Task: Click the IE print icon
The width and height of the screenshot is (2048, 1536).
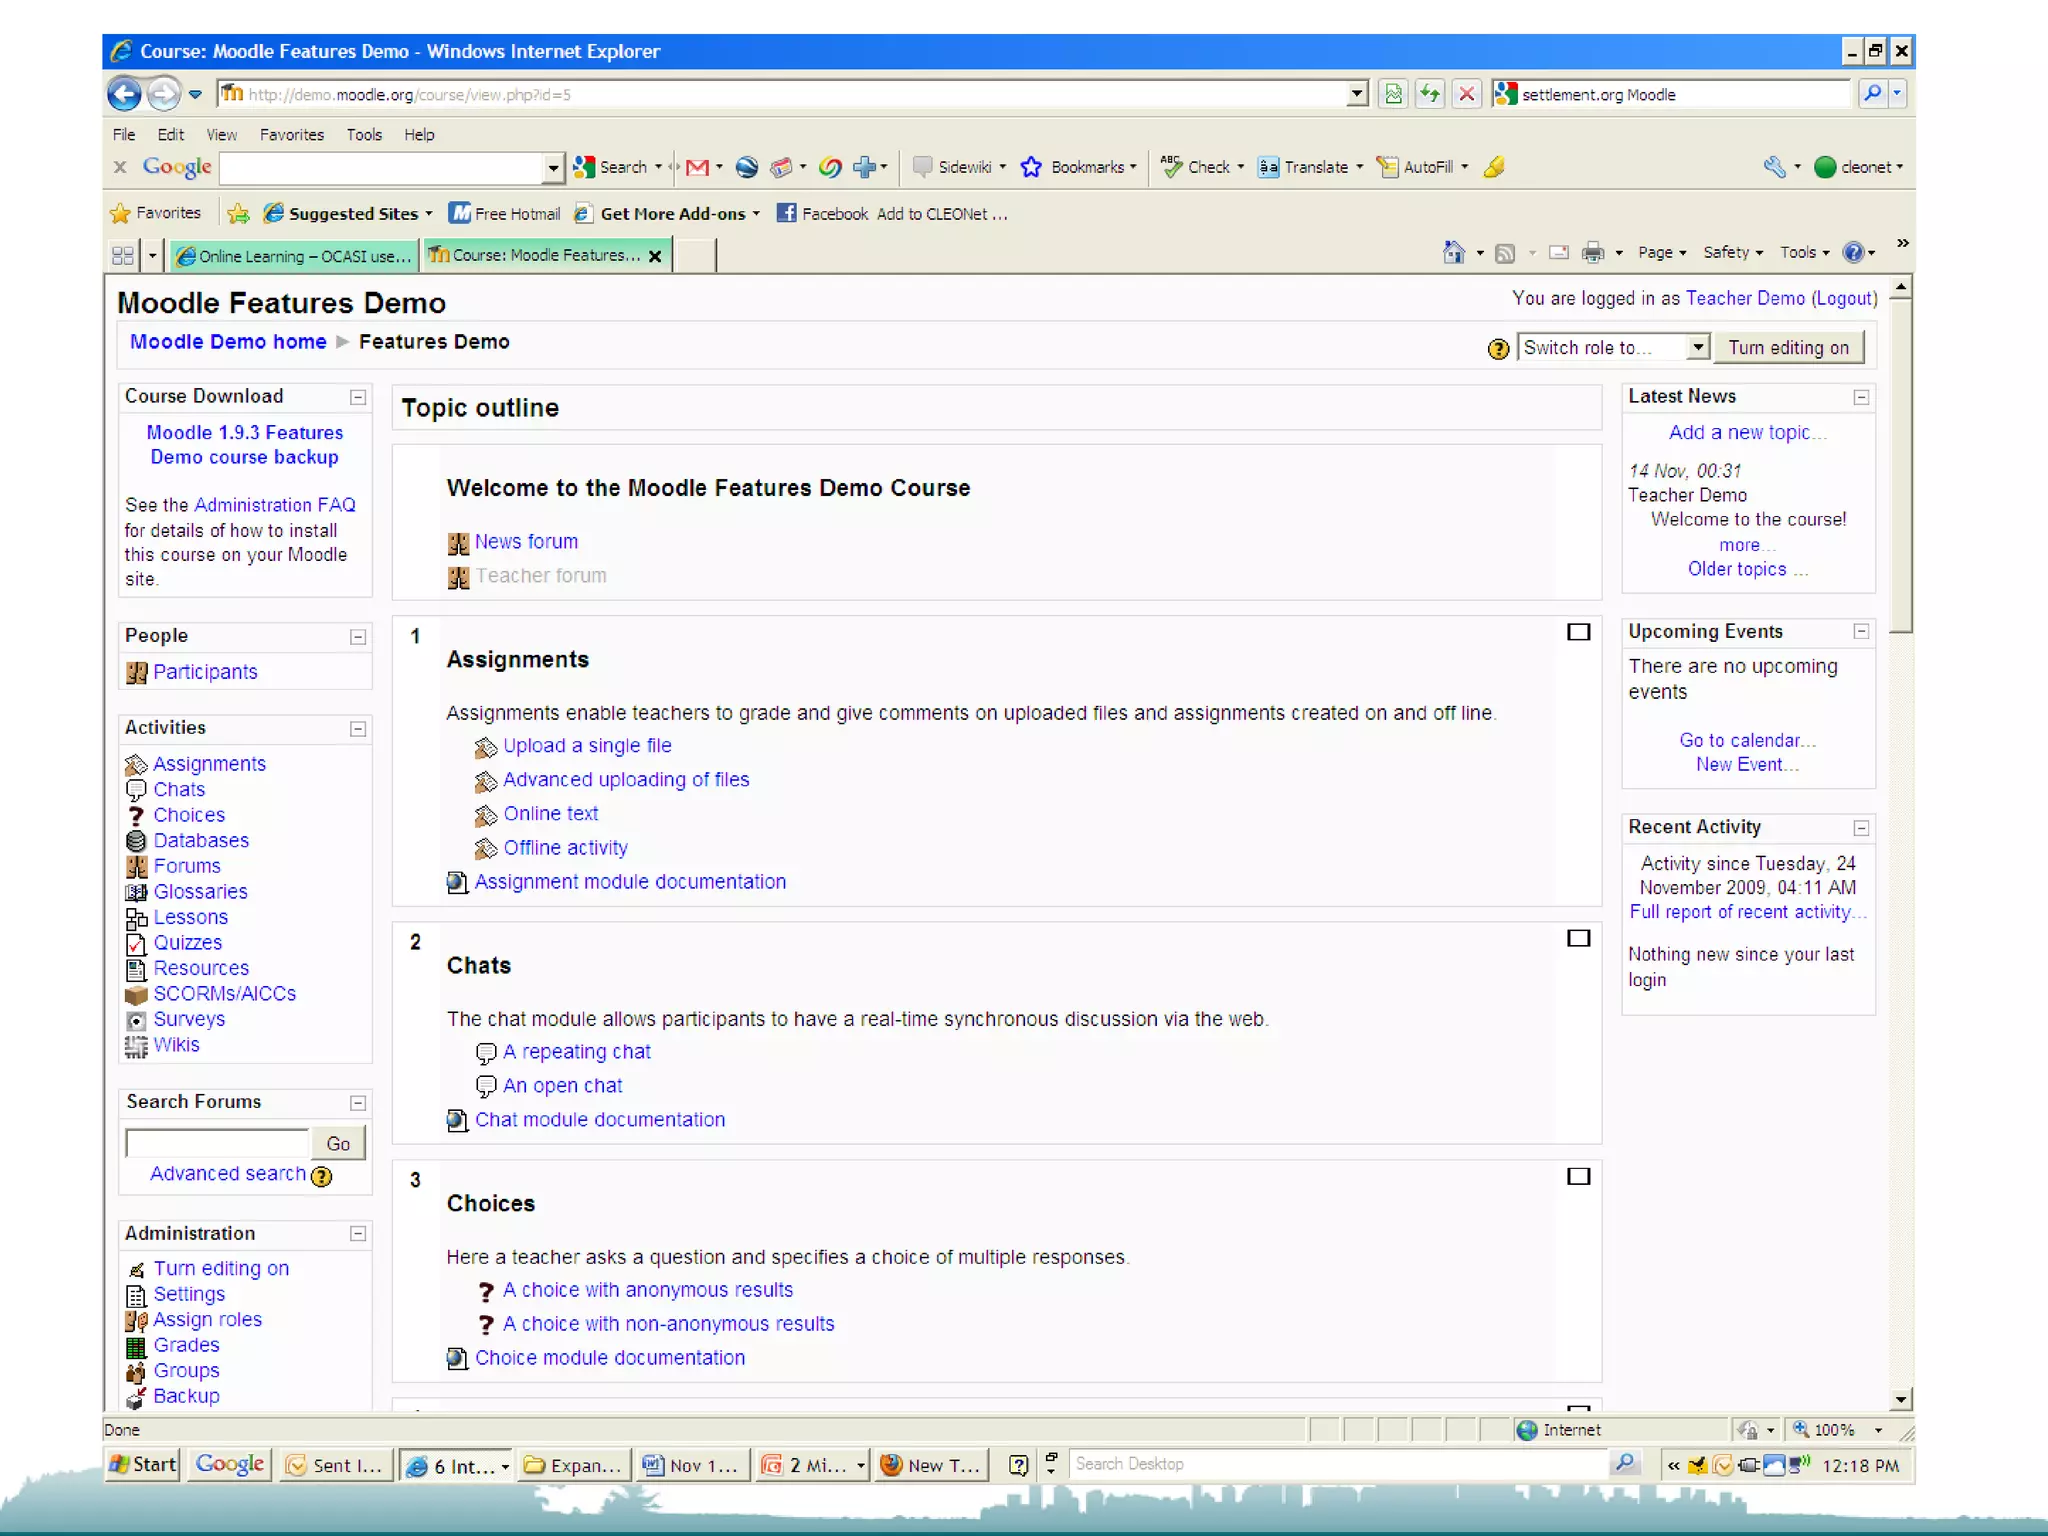Action: pyautogui.click(x=1593, y=253)
